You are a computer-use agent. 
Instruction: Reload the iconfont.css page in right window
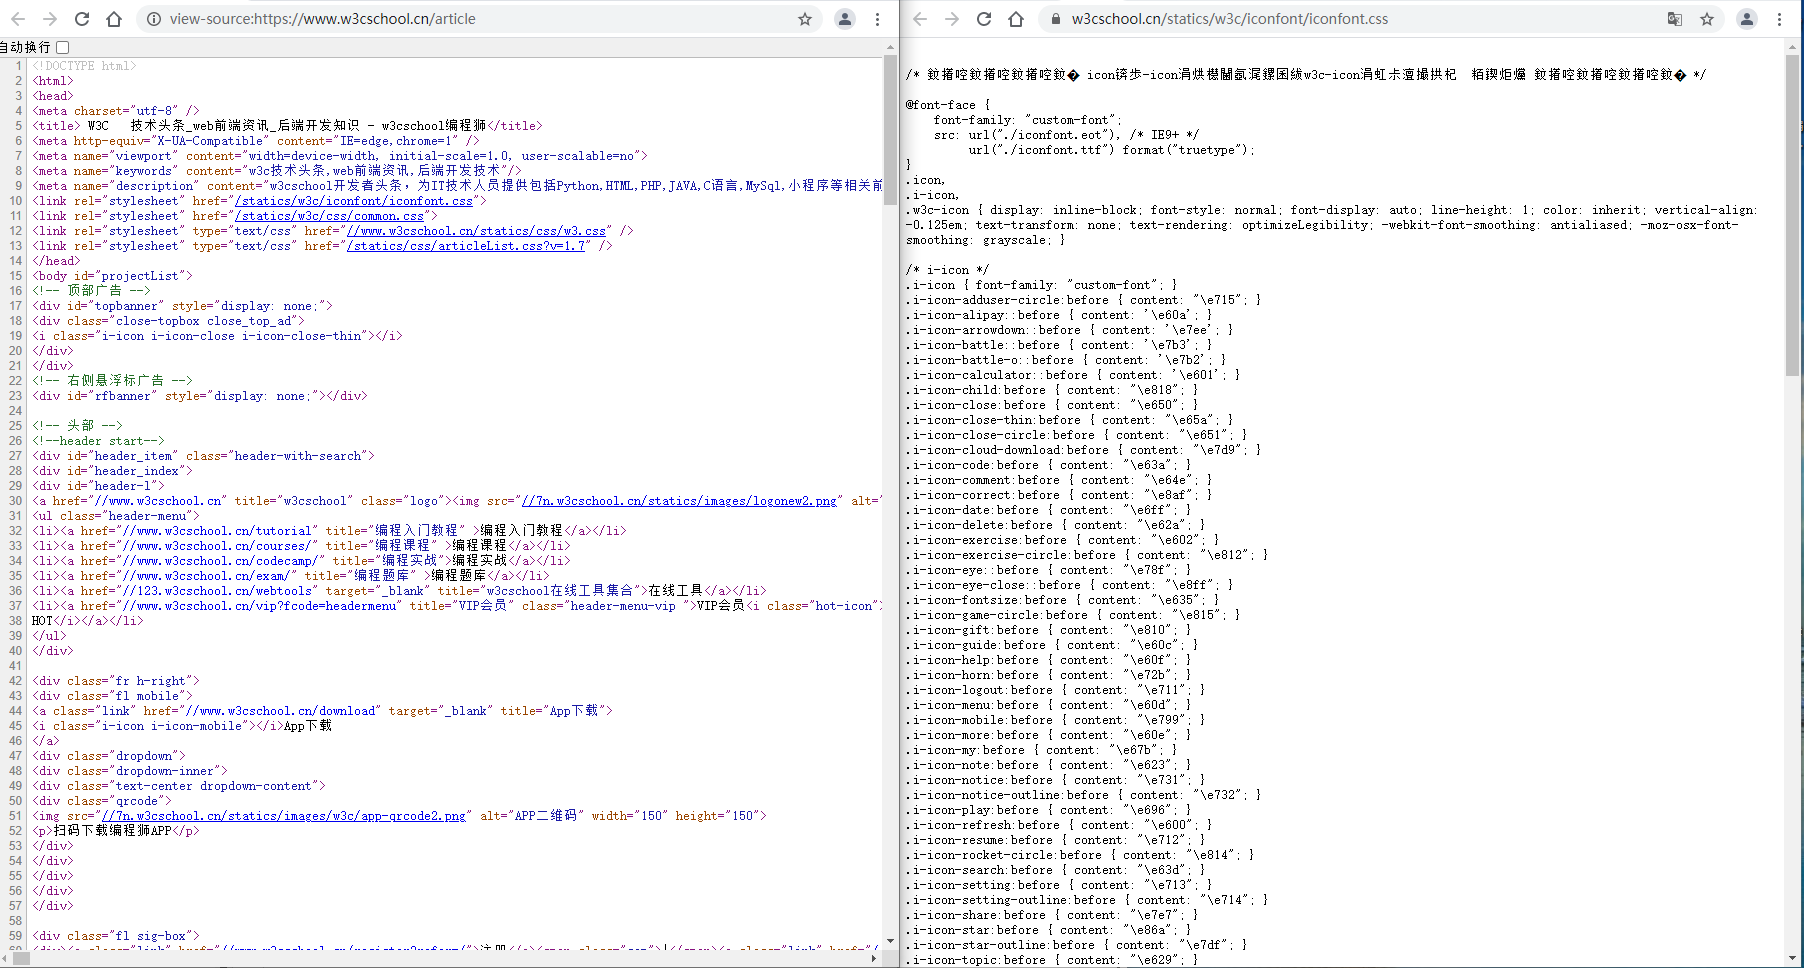click(984, 19)
